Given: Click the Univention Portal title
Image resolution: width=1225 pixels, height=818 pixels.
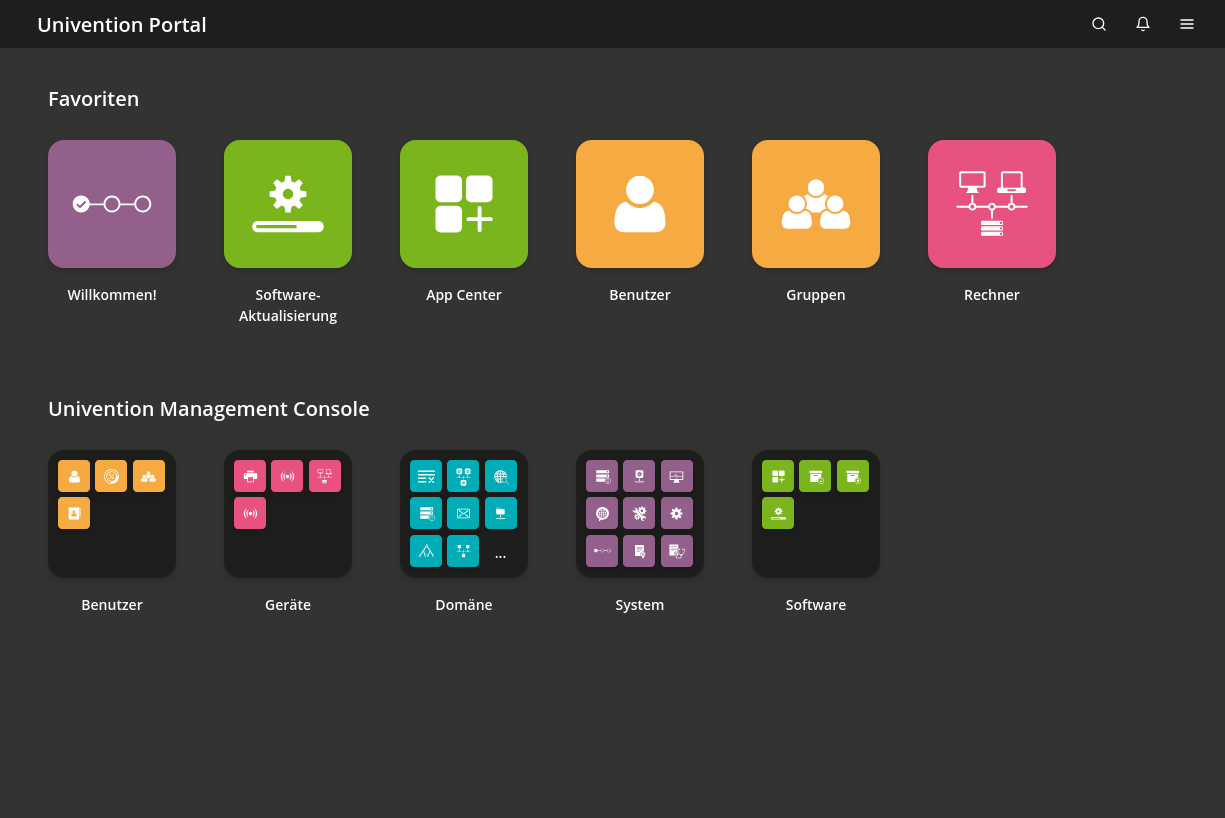Looking at the screenshot, I should coord(121,24).
